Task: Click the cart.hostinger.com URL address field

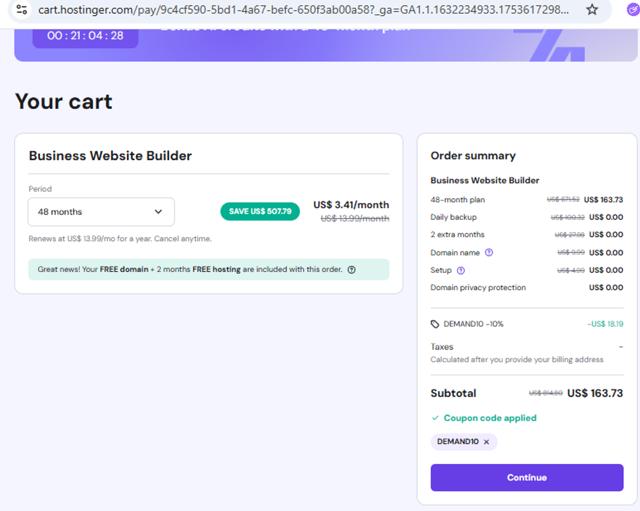Action: (303, 9)
